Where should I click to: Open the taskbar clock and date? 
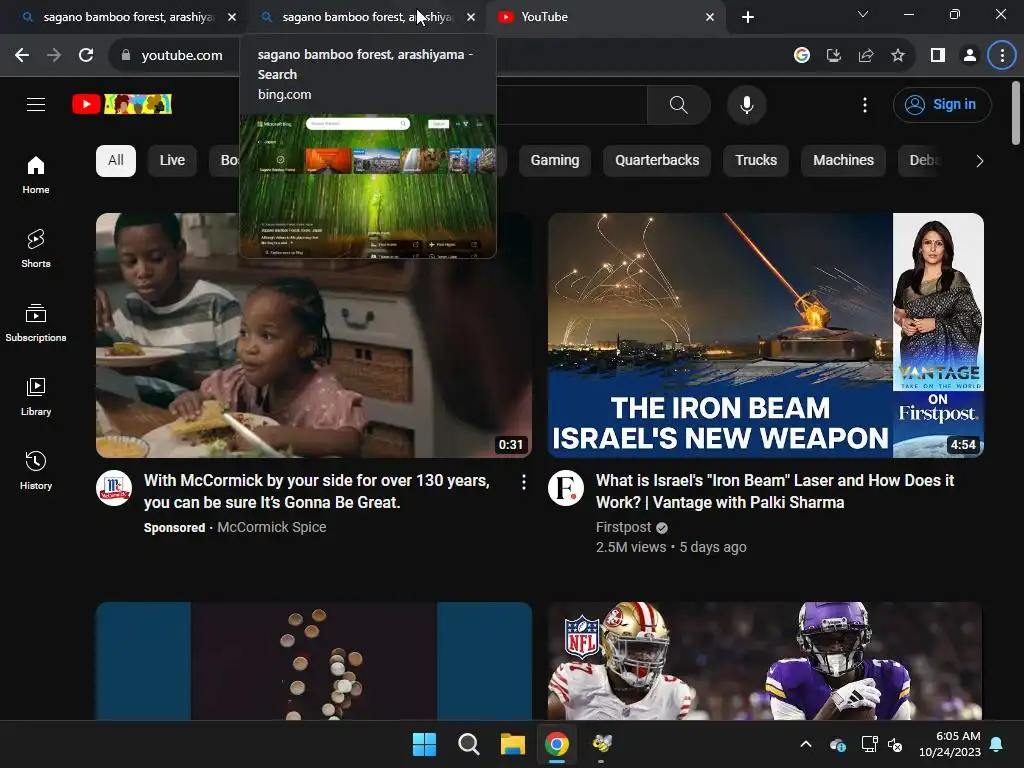(950, 744)
